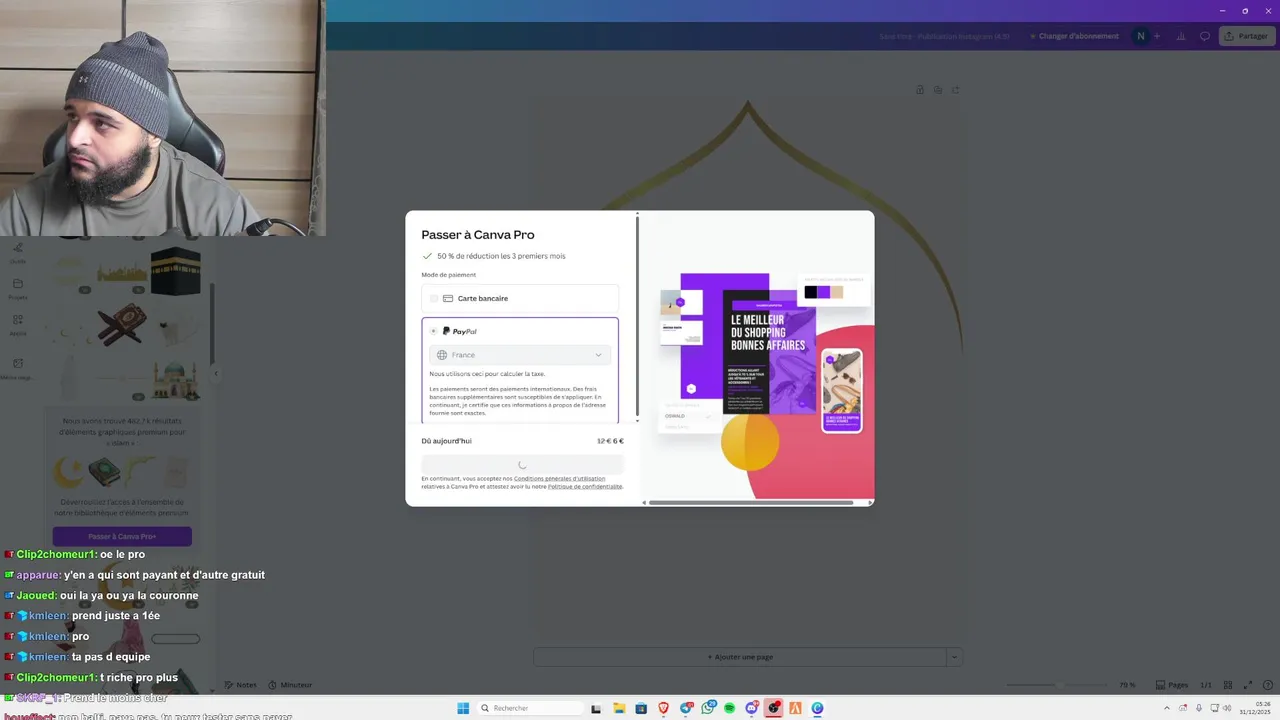
Task: Click Ajouter une page button
Action: (740, 657)
